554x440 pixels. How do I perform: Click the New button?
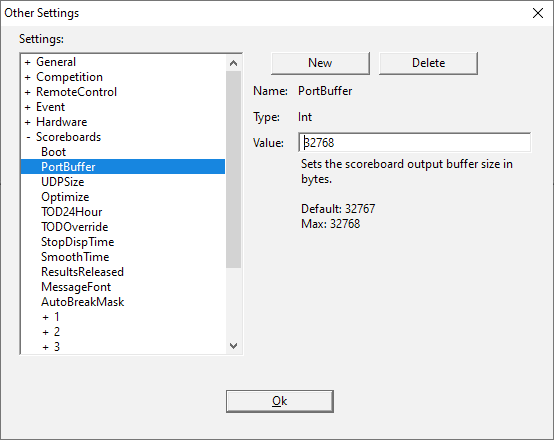point(320,63)
